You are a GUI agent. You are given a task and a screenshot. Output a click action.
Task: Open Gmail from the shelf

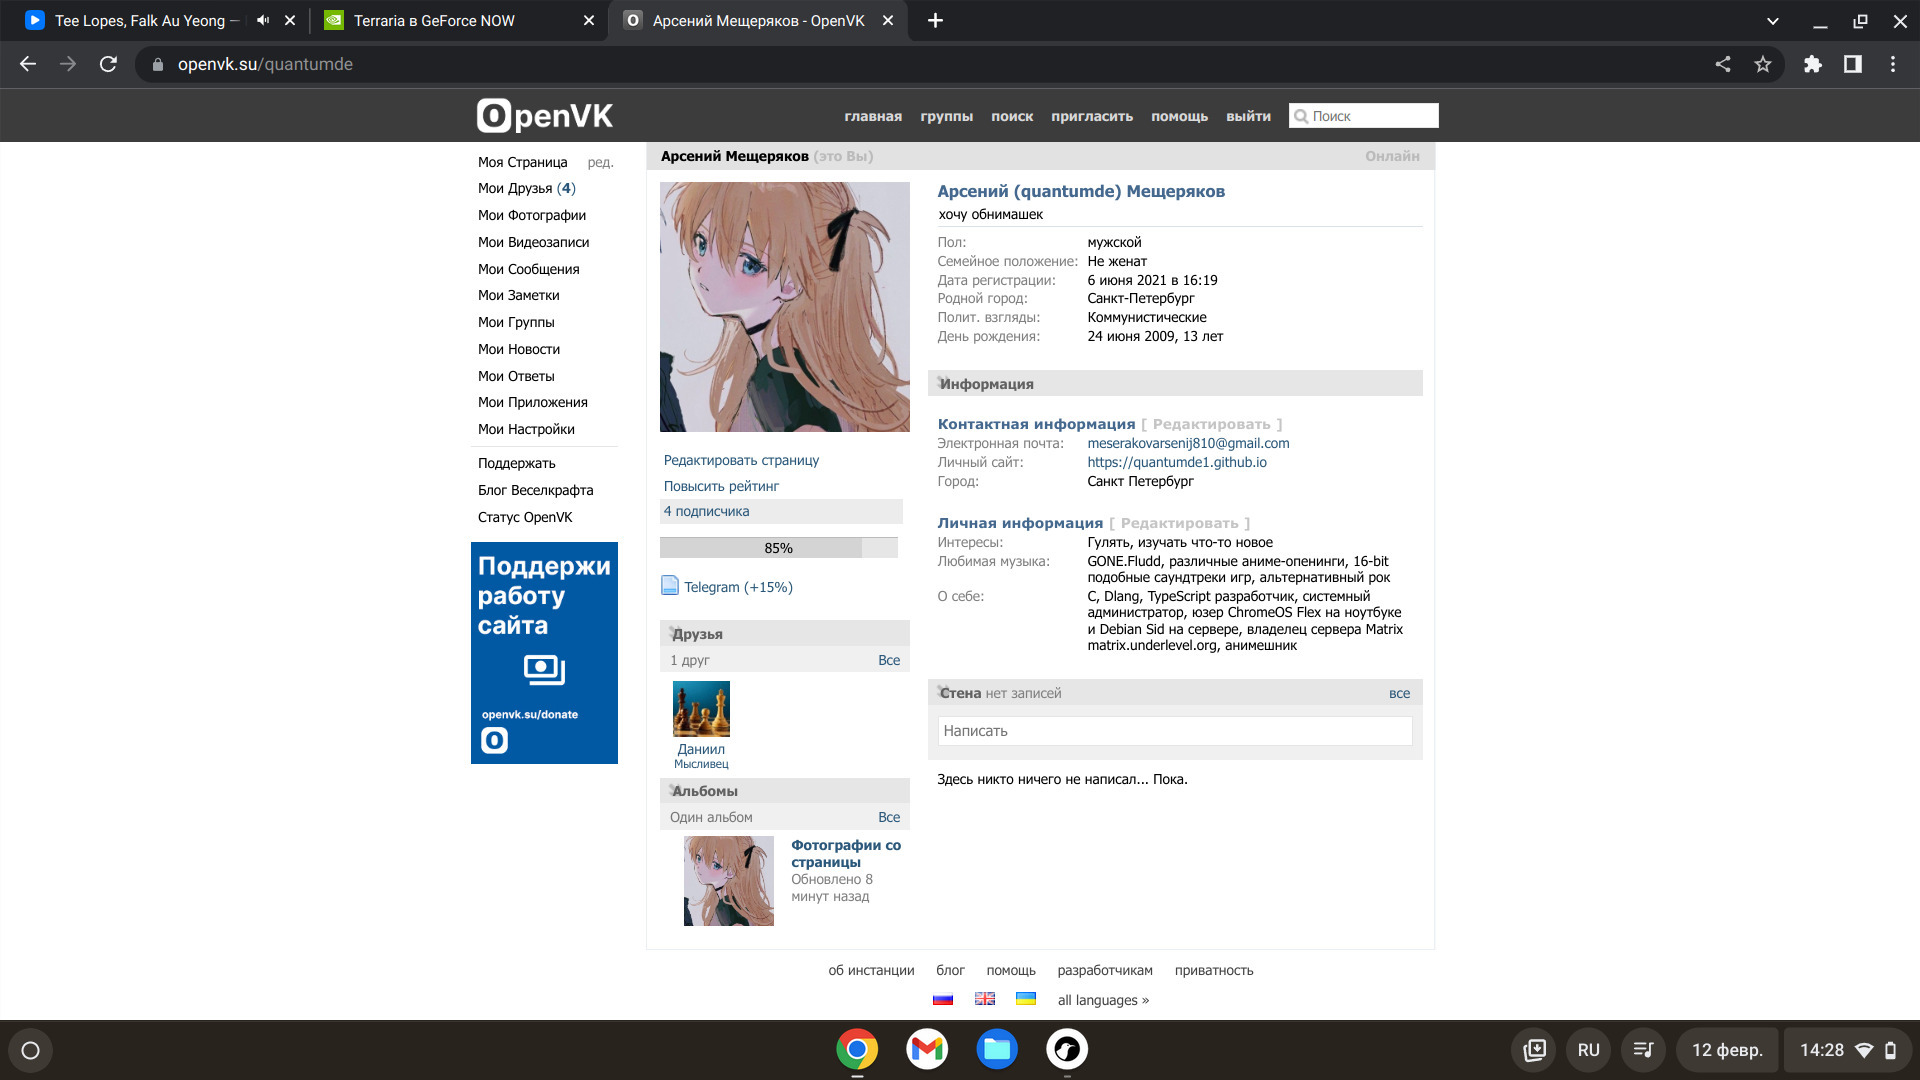coord(927,1049)
